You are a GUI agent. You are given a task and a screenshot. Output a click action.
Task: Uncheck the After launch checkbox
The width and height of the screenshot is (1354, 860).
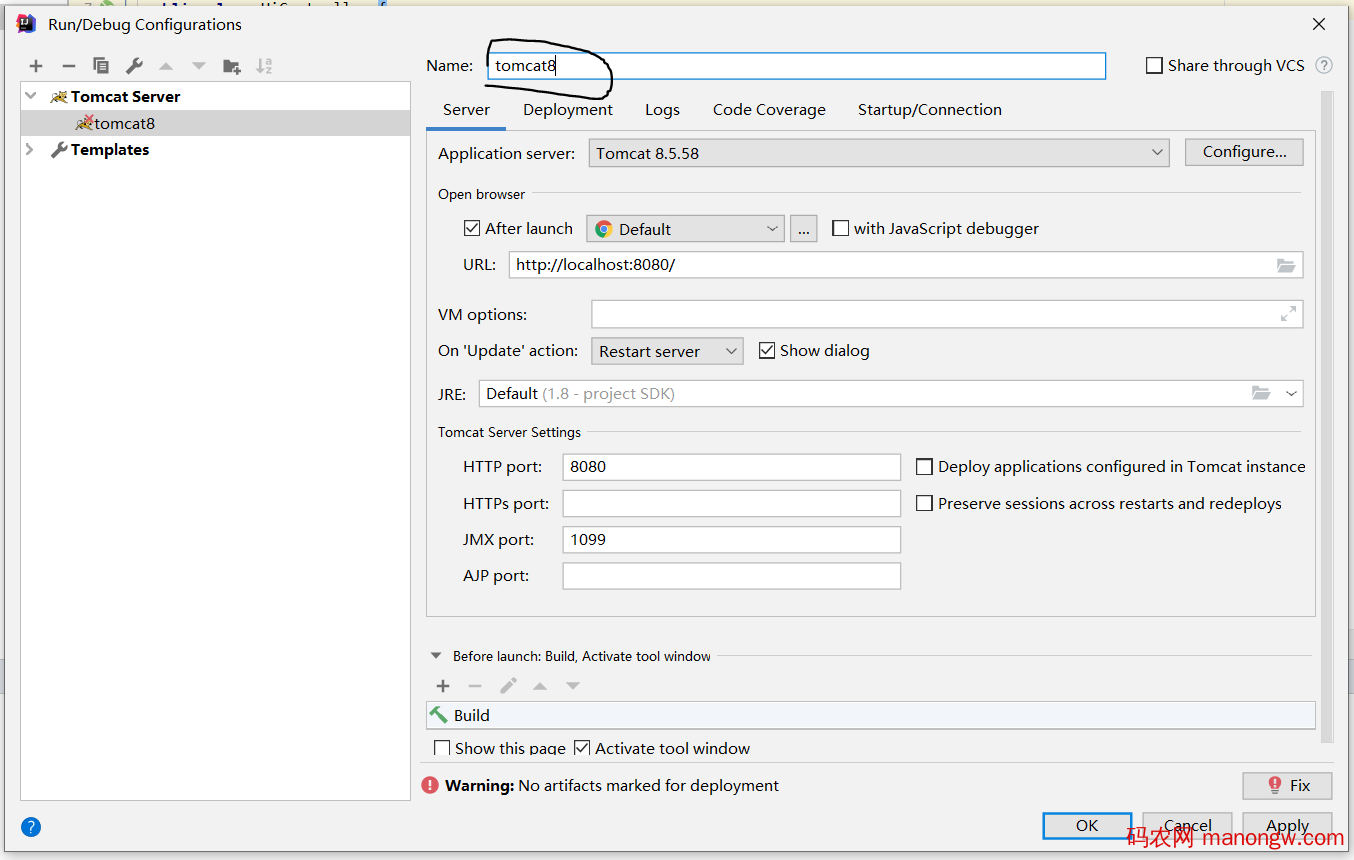(473, 229)
